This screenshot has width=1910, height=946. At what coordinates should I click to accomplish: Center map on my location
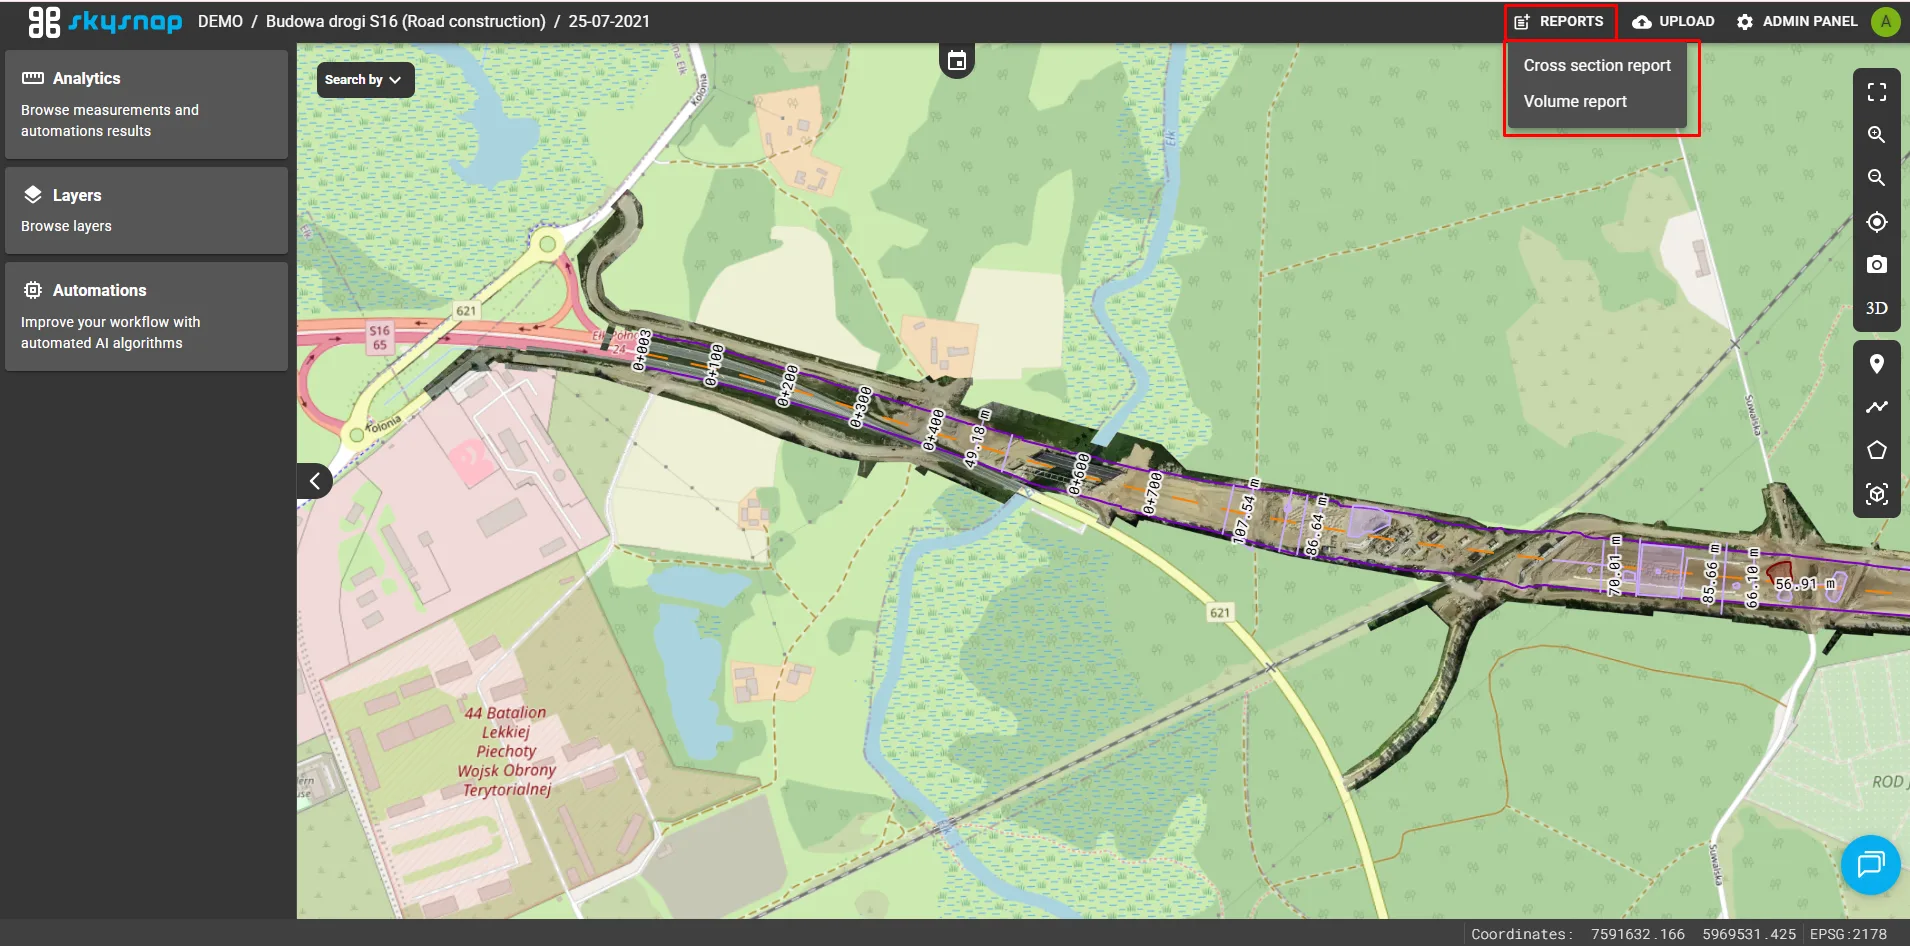(1876, 222)
